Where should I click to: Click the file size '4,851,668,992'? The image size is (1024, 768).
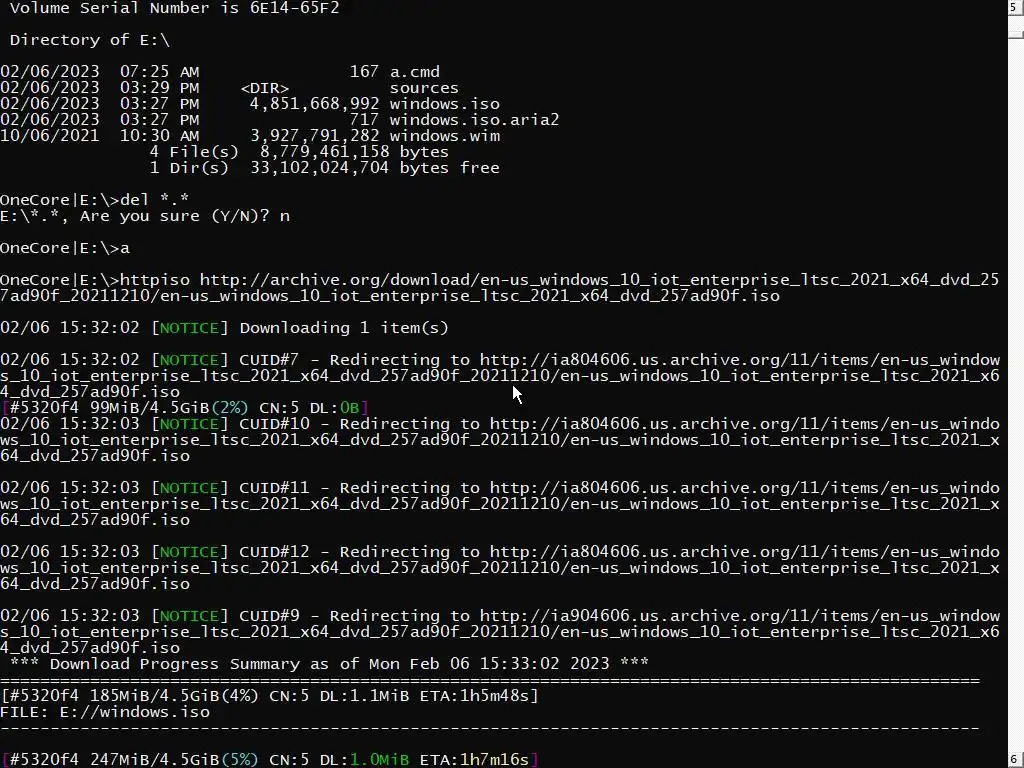(314, 104)
